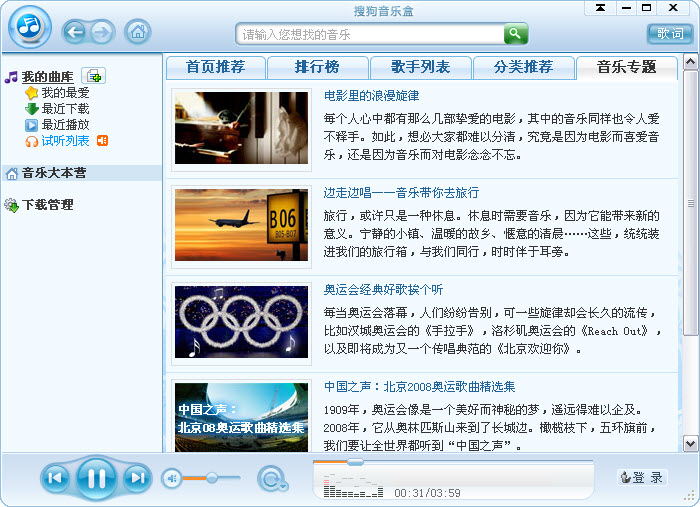The width and height of the screenshot is (700, 507).
Task: Switch to 排行榜 tab
Action: 317,67
